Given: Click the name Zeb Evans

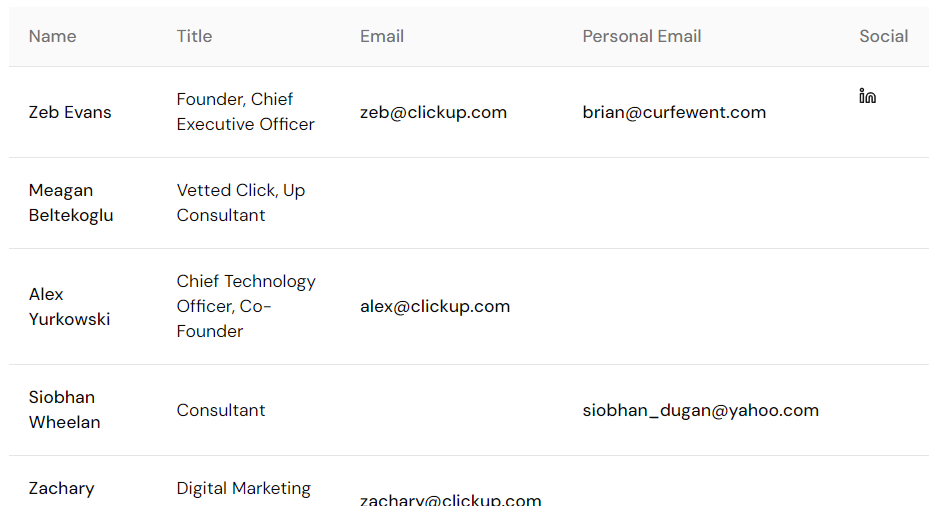Looking at the screenshot, I should pos(70,112).
